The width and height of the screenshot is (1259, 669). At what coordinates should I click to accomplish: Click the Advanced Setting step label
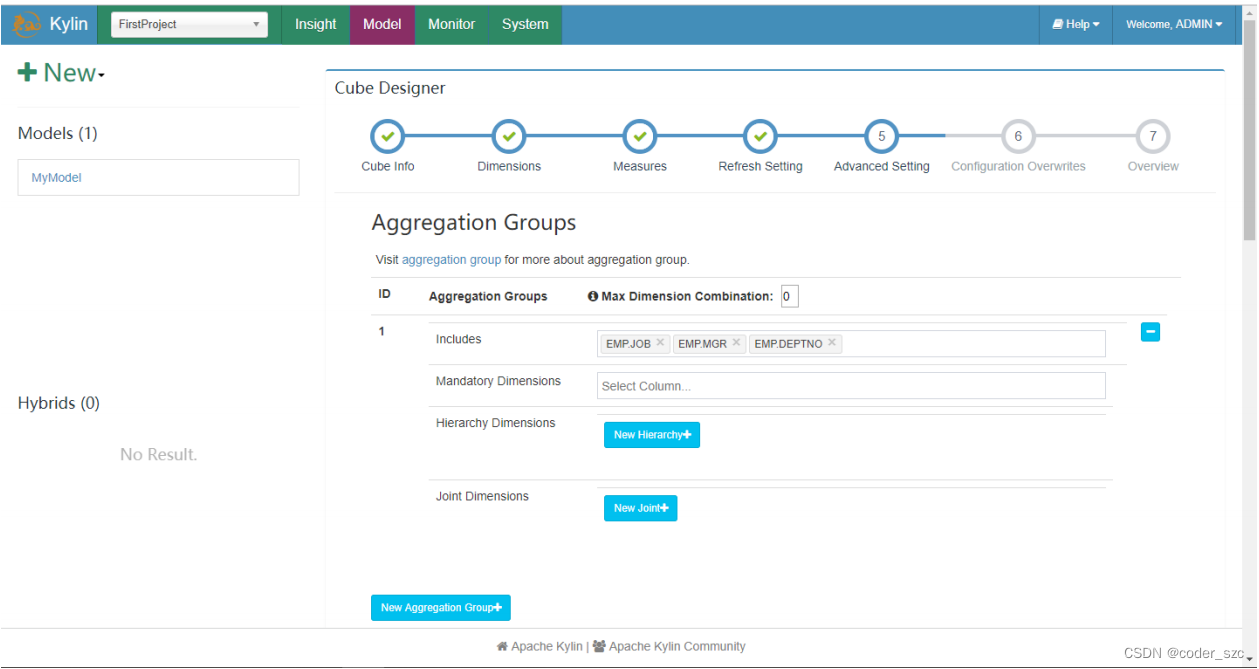[882, 166]
